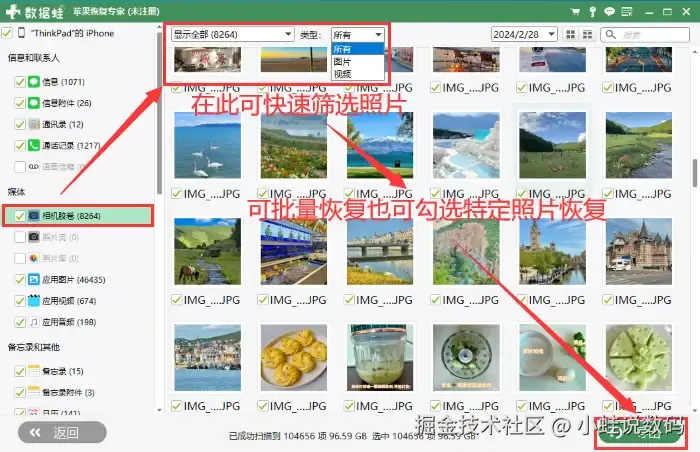Toggle the "ThinkPad"的 iPhone device checkbox
Viewport: 700px width, 452px height.
point(7,33)
